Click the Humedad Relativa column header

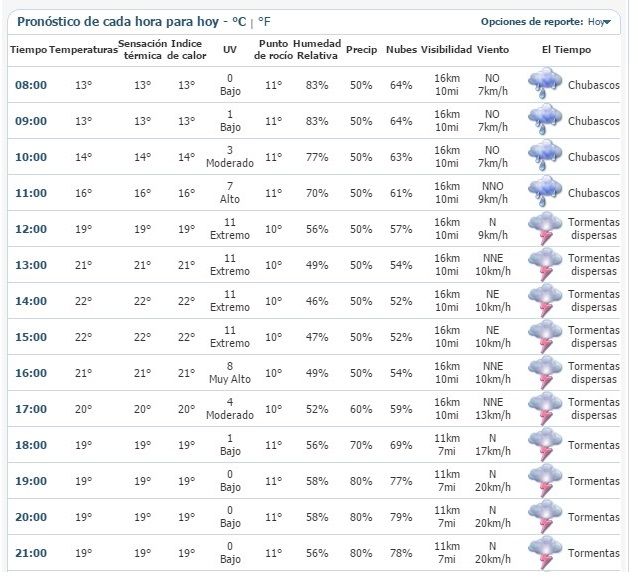(x=317, y=49)
